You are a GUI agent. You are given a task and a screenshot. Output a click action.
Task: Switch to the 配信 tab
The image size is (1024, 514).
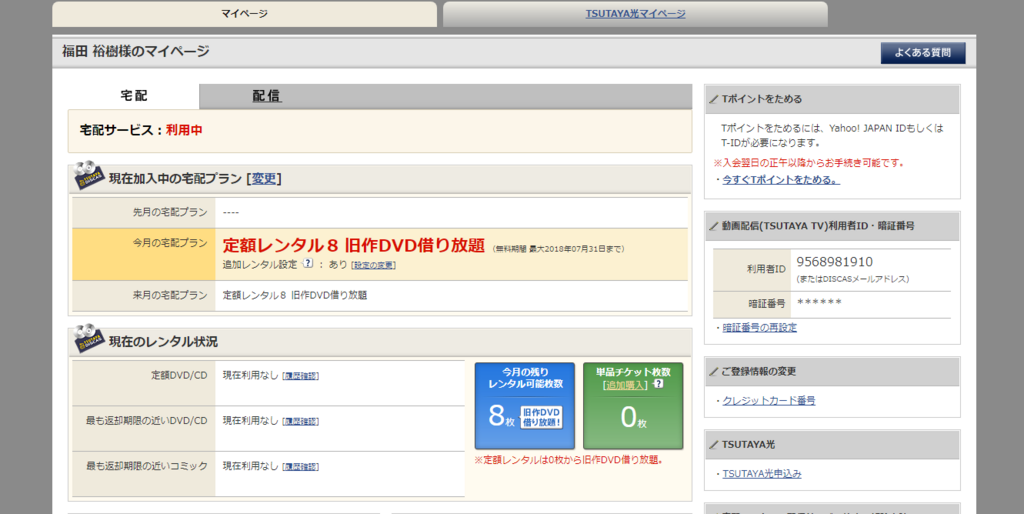pyautogui.click(x=266, y=96)
